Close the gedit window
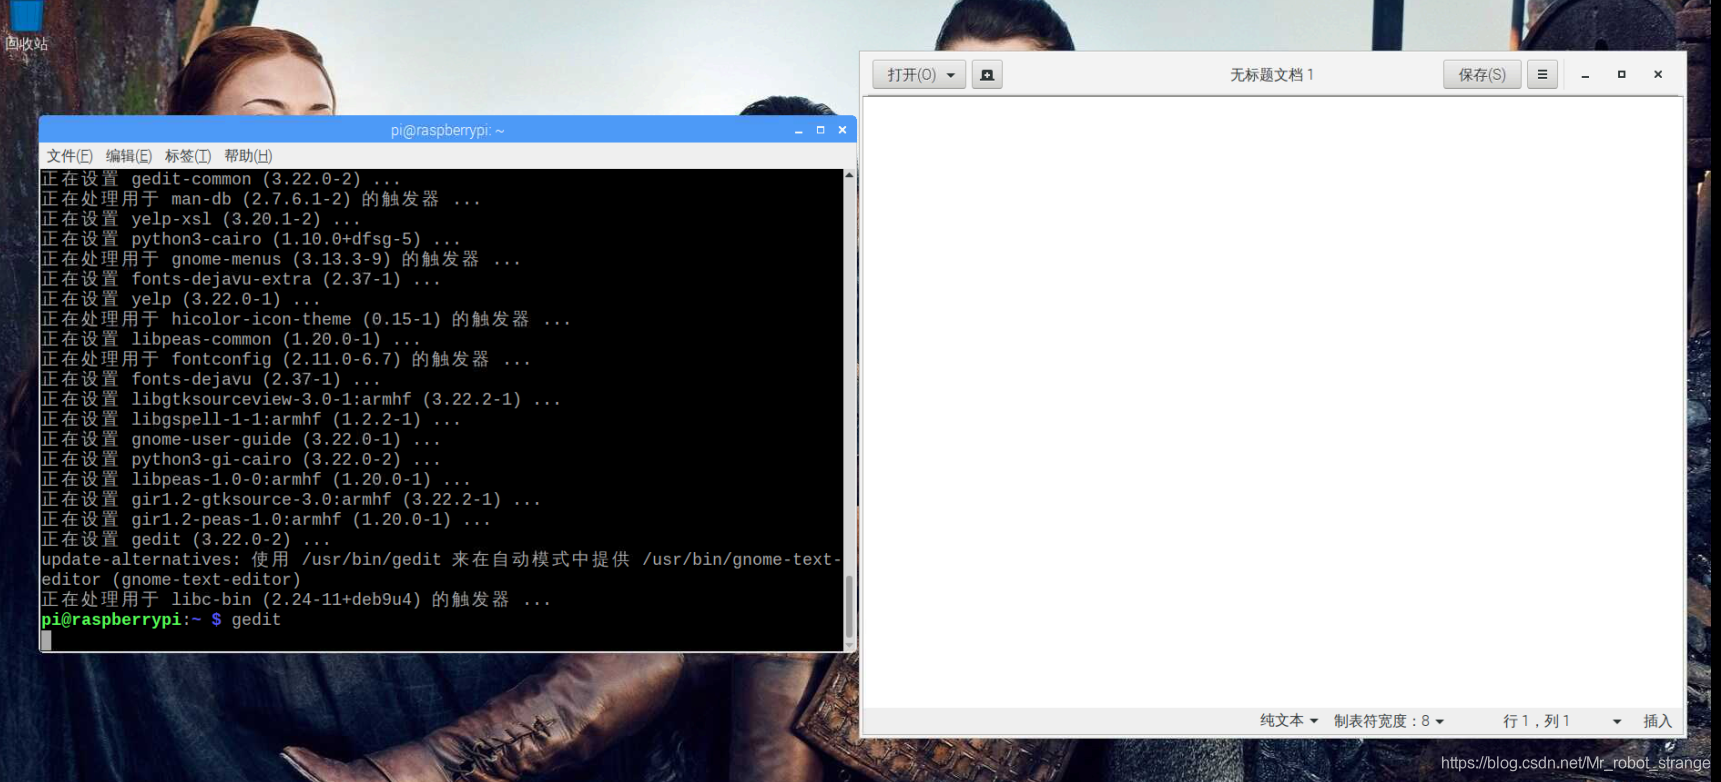The width and height of the screenshot is (1721, 782). (1658, 75)
